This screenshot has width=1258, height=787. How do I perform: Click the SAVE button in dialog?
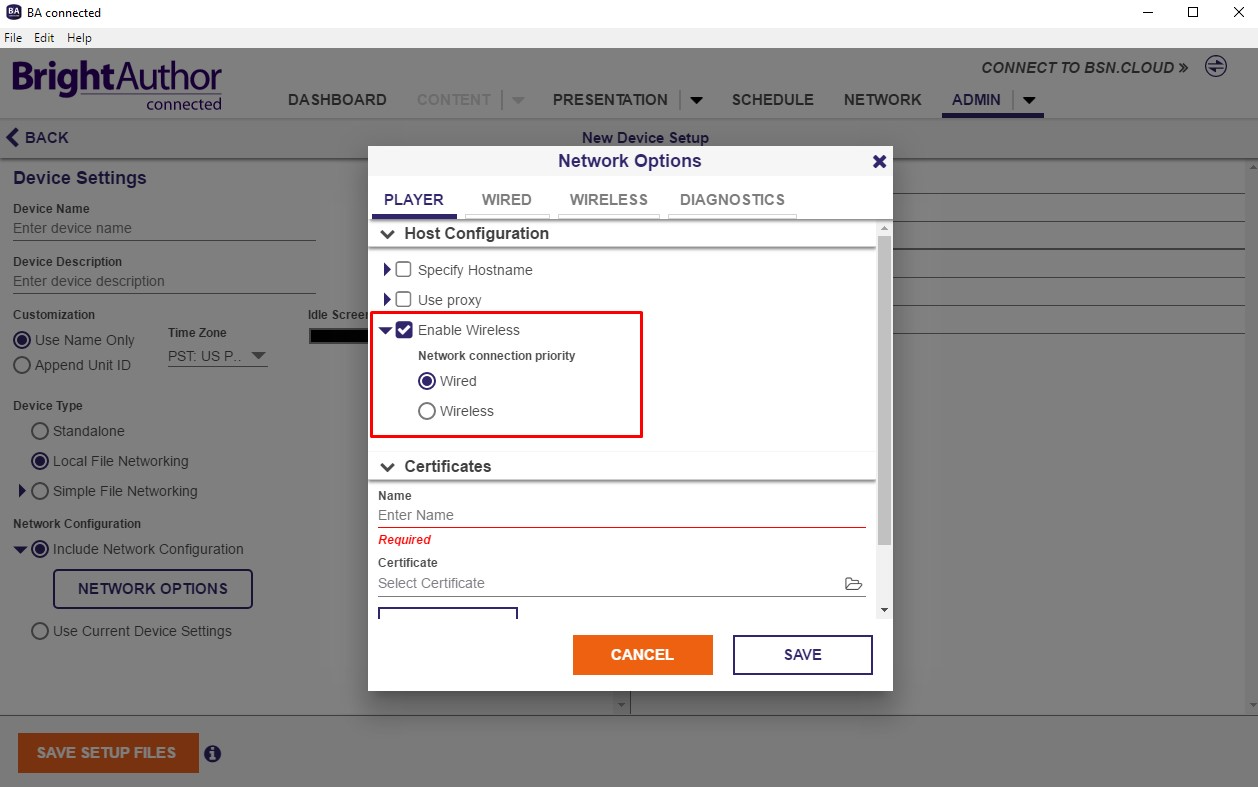(803, 655)
